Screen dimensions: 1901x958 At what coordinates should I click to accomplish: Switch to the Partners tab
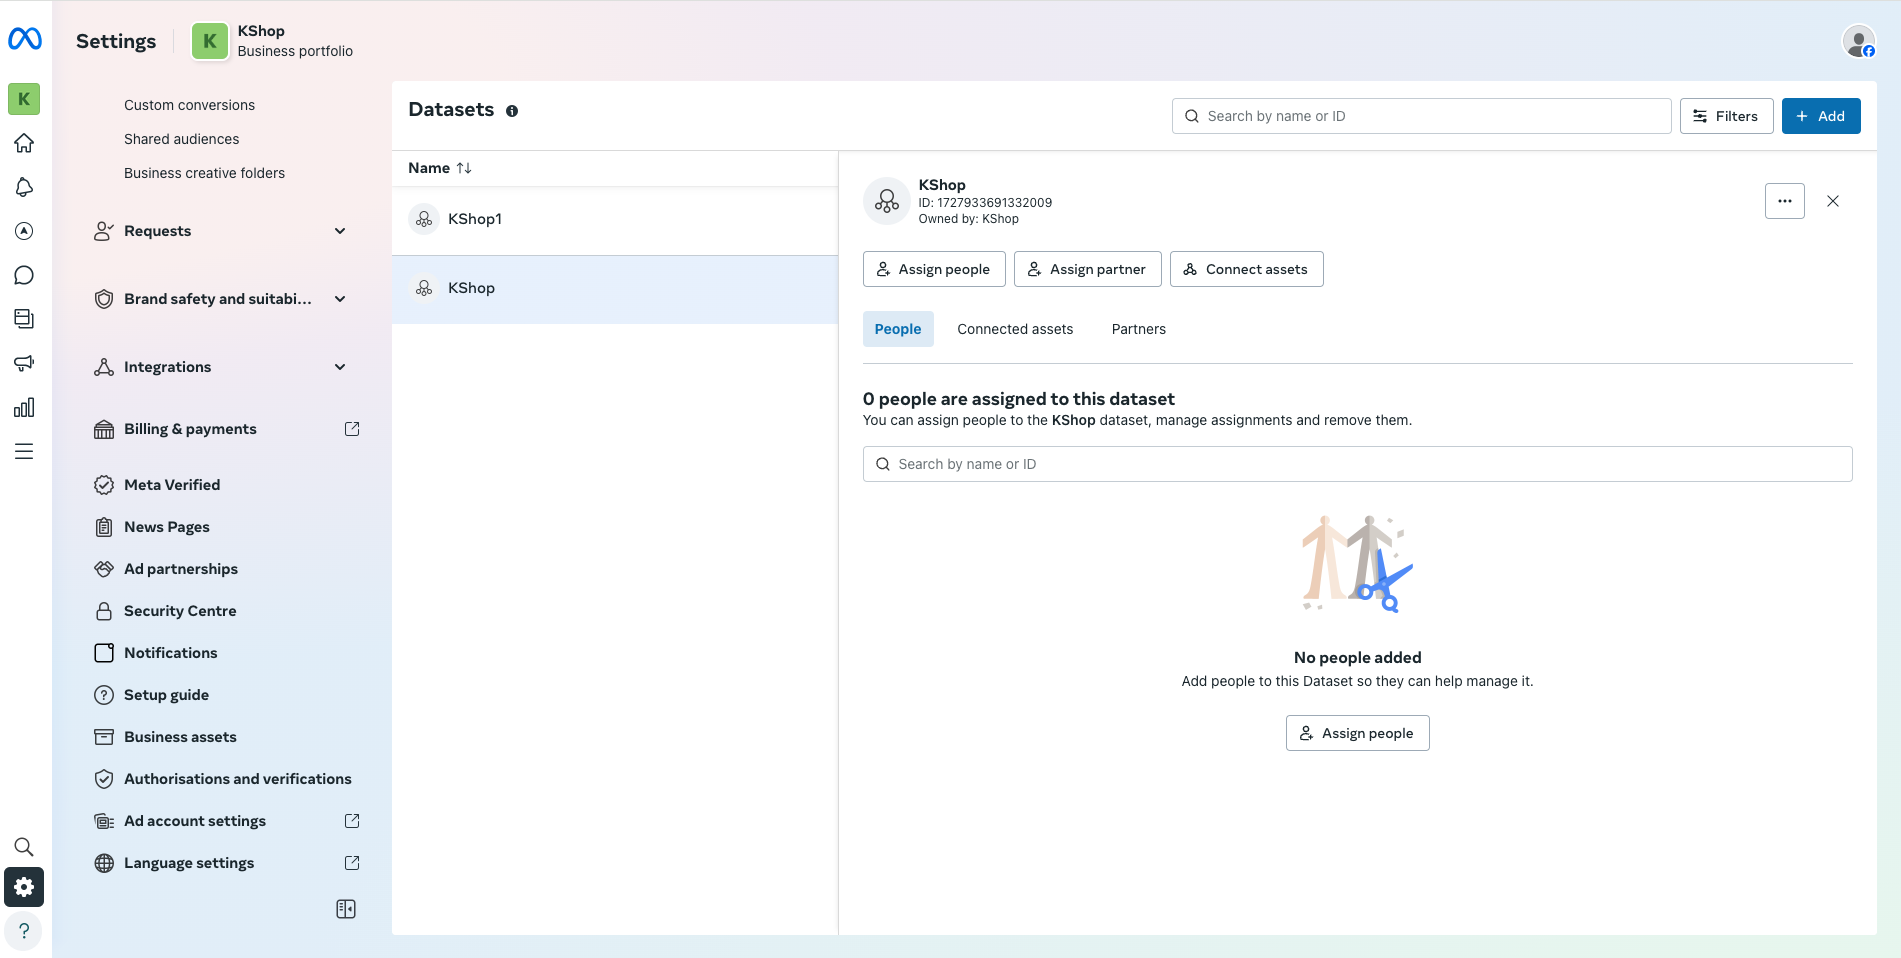(x=1139, y=329)
